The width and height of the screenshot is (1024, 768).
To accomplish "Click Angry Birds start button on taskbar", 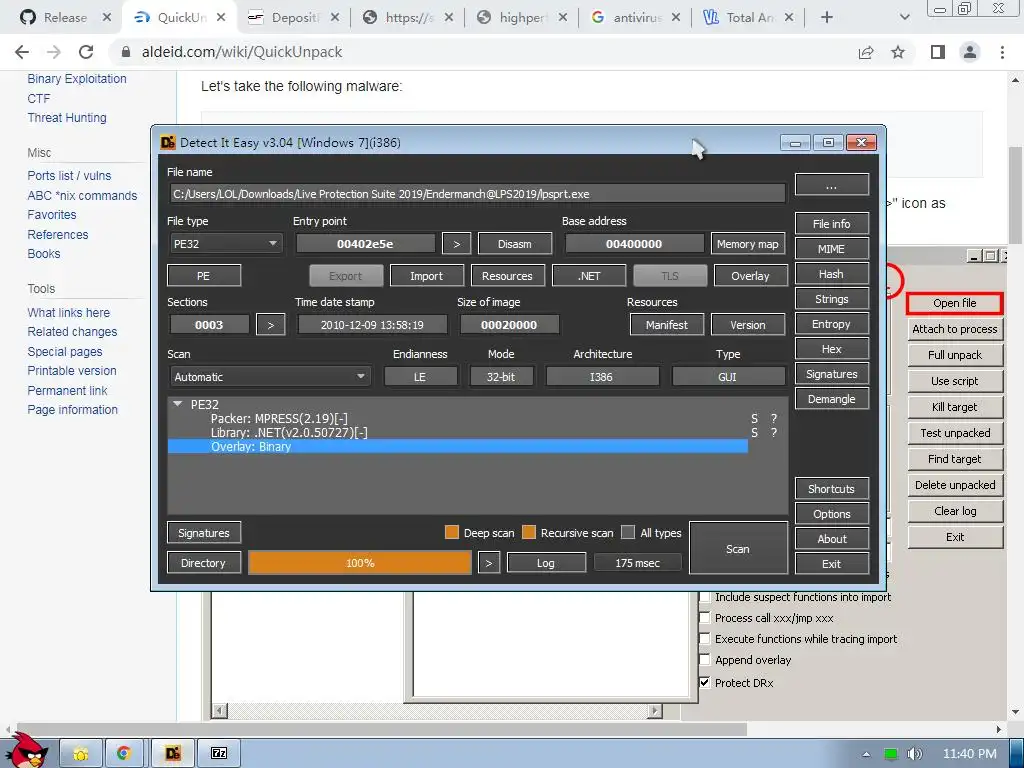I will 27,751.
